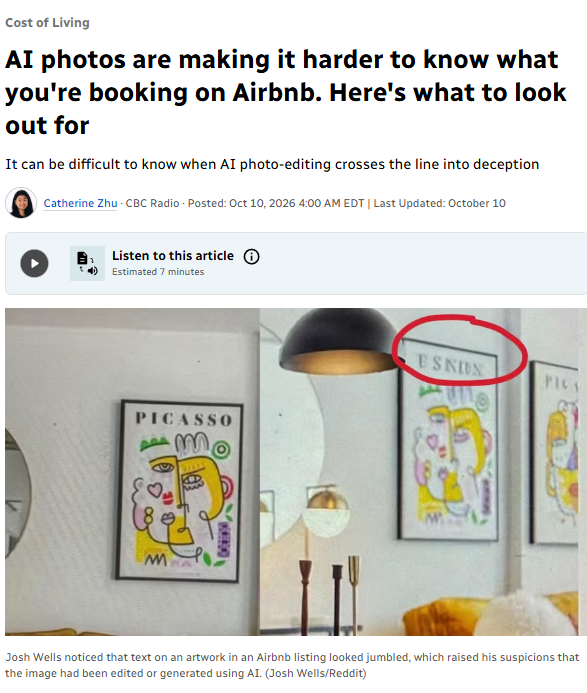Click the partially cropped Picasso poster at far right

point(555,452)
